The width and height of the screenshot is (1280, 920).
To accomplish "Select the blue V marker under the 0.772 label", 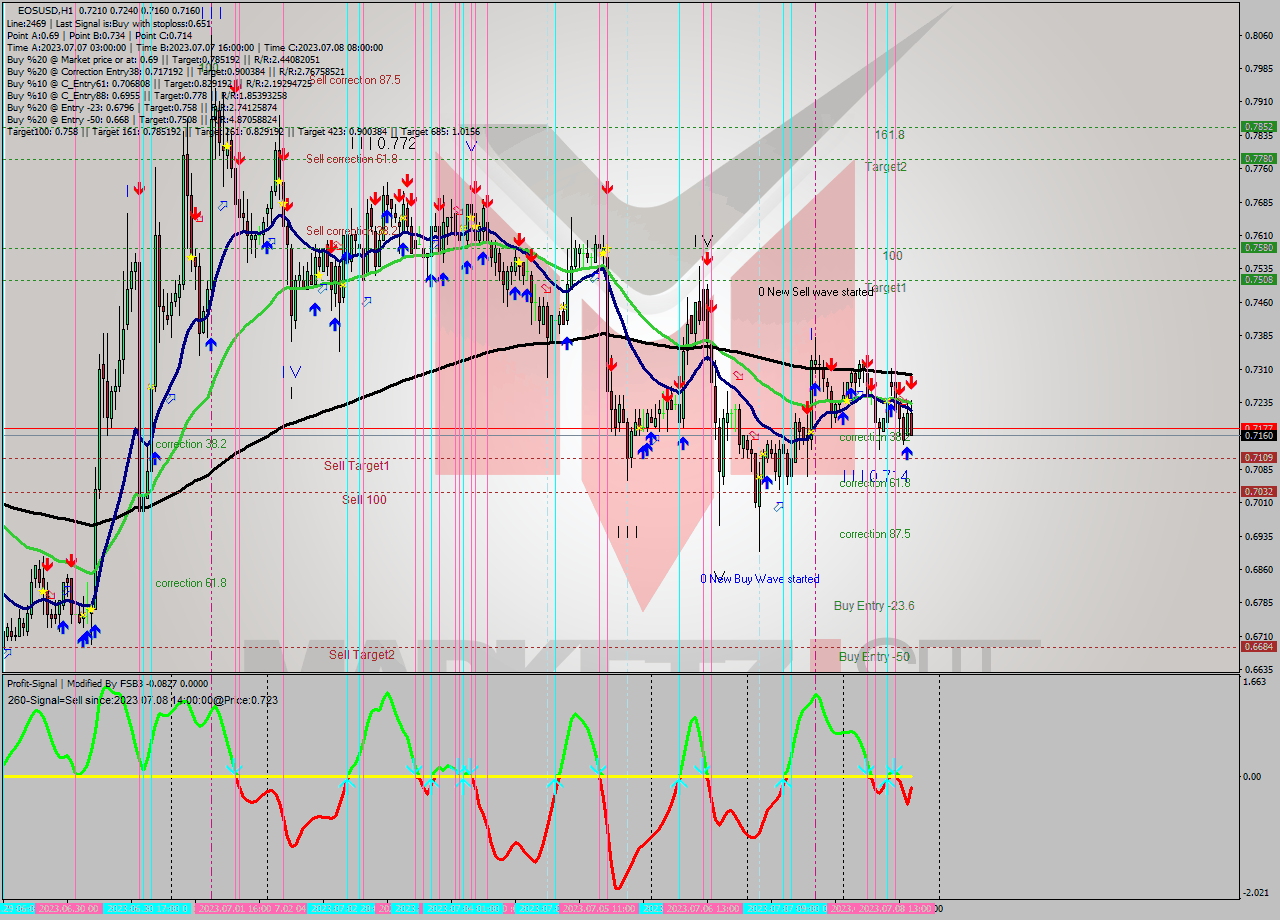I will pos(473,145).
